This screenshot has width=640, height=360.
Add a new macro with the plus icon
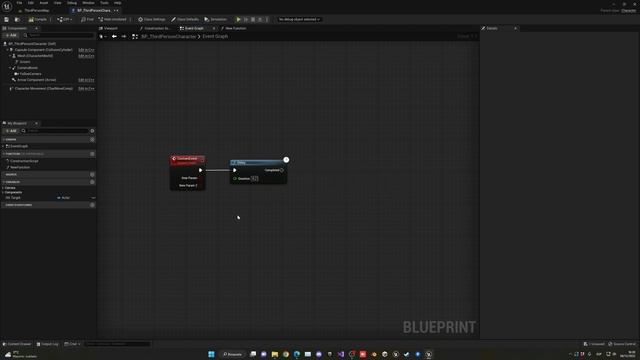pos(92,175)
